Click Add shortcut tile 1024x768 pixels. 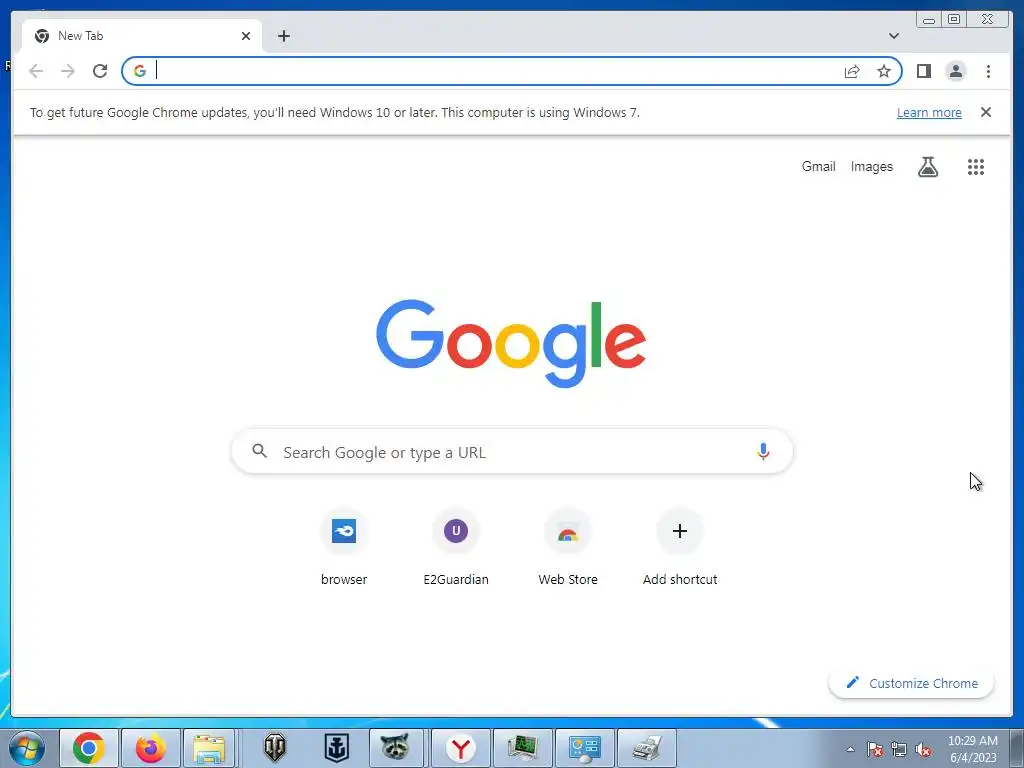tap(680, 549)
